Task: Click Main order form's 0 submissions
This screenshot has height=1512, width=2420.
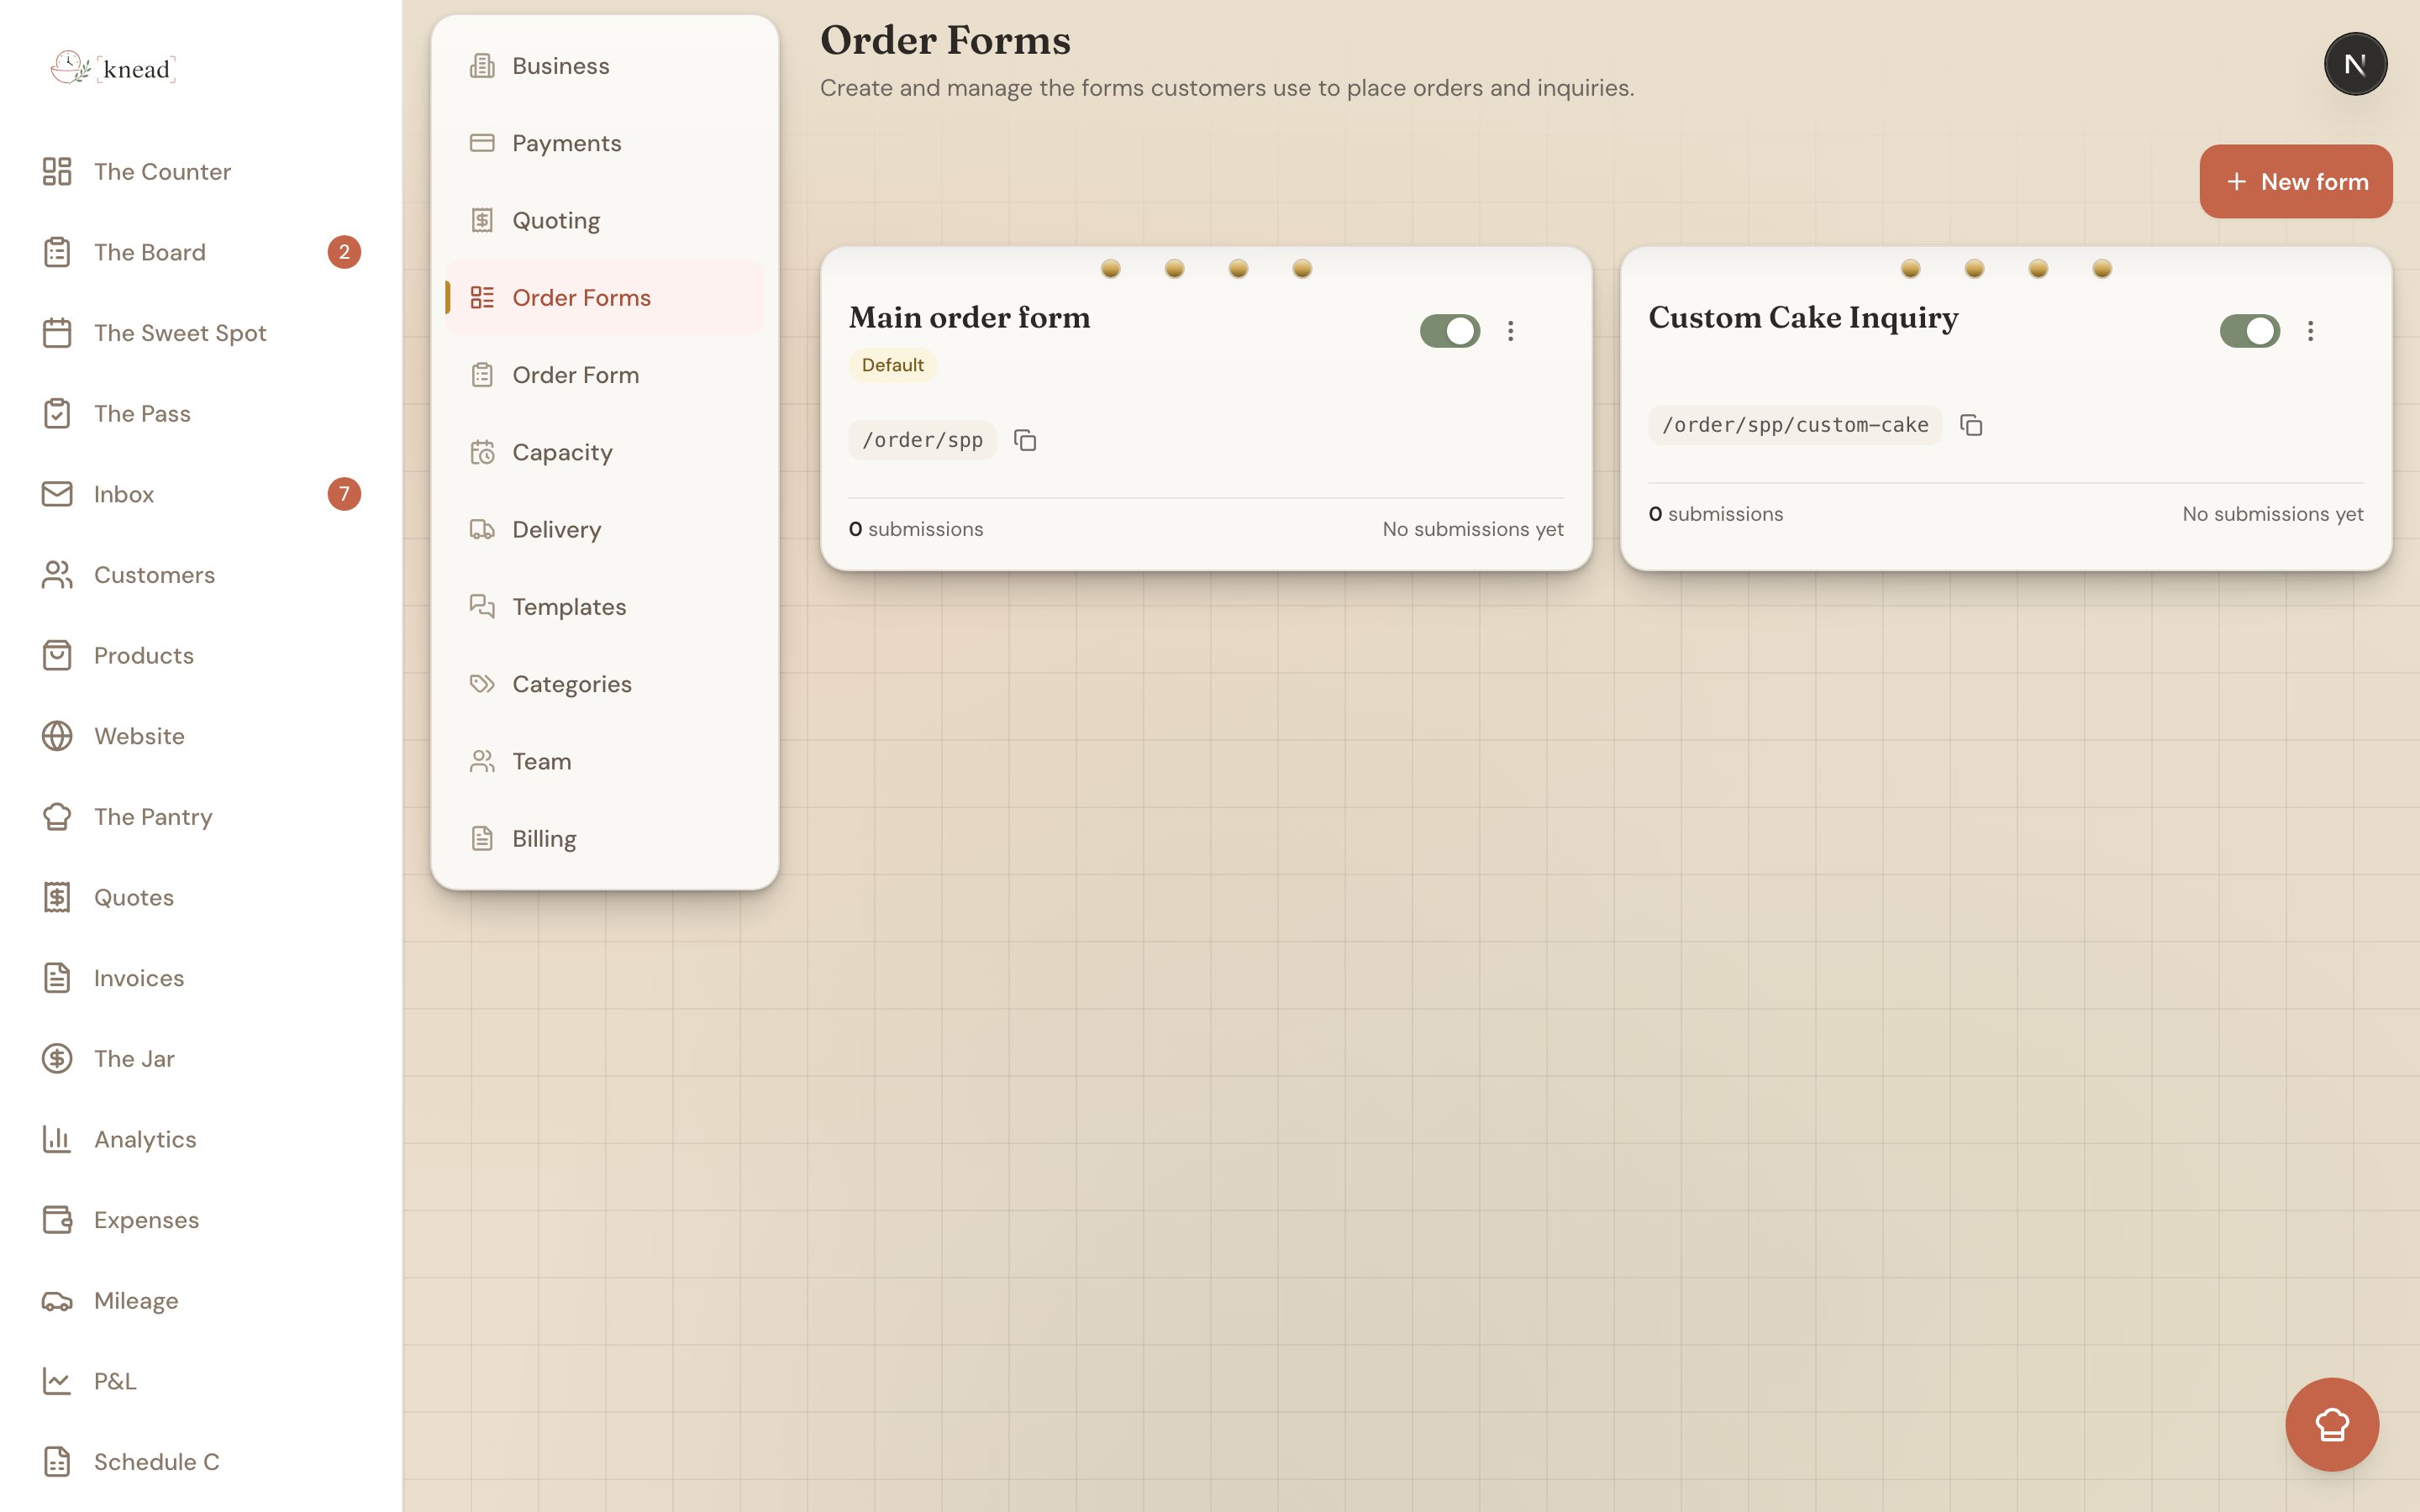Action: tap(916, 529)
